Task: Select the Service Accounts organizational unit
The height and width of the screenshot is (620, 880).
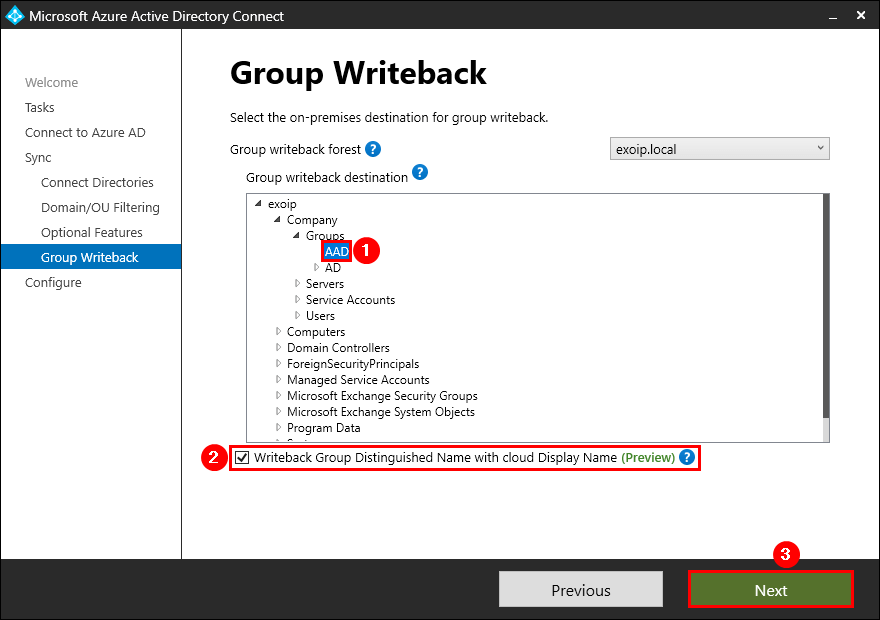Action: (x=350, y=300)
